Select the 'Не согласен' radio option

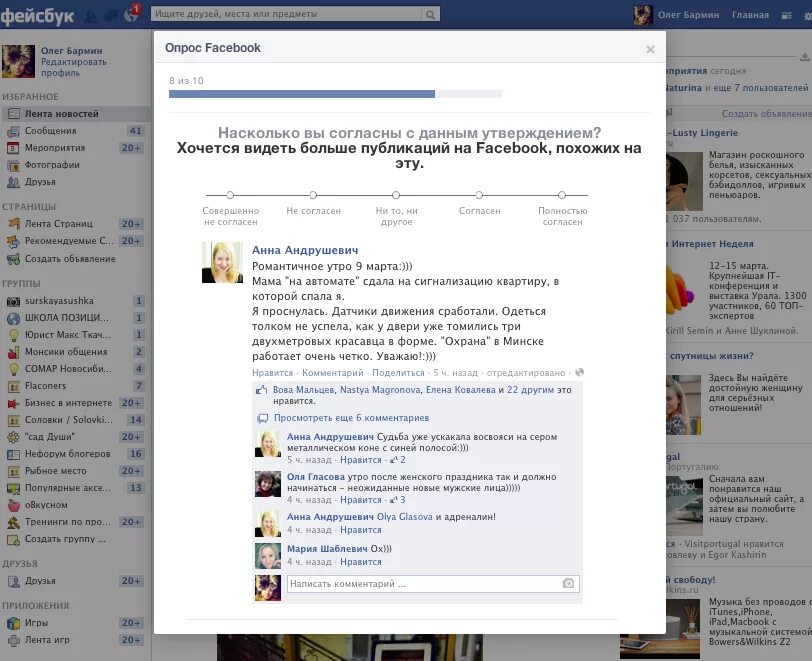click(313, 195)
